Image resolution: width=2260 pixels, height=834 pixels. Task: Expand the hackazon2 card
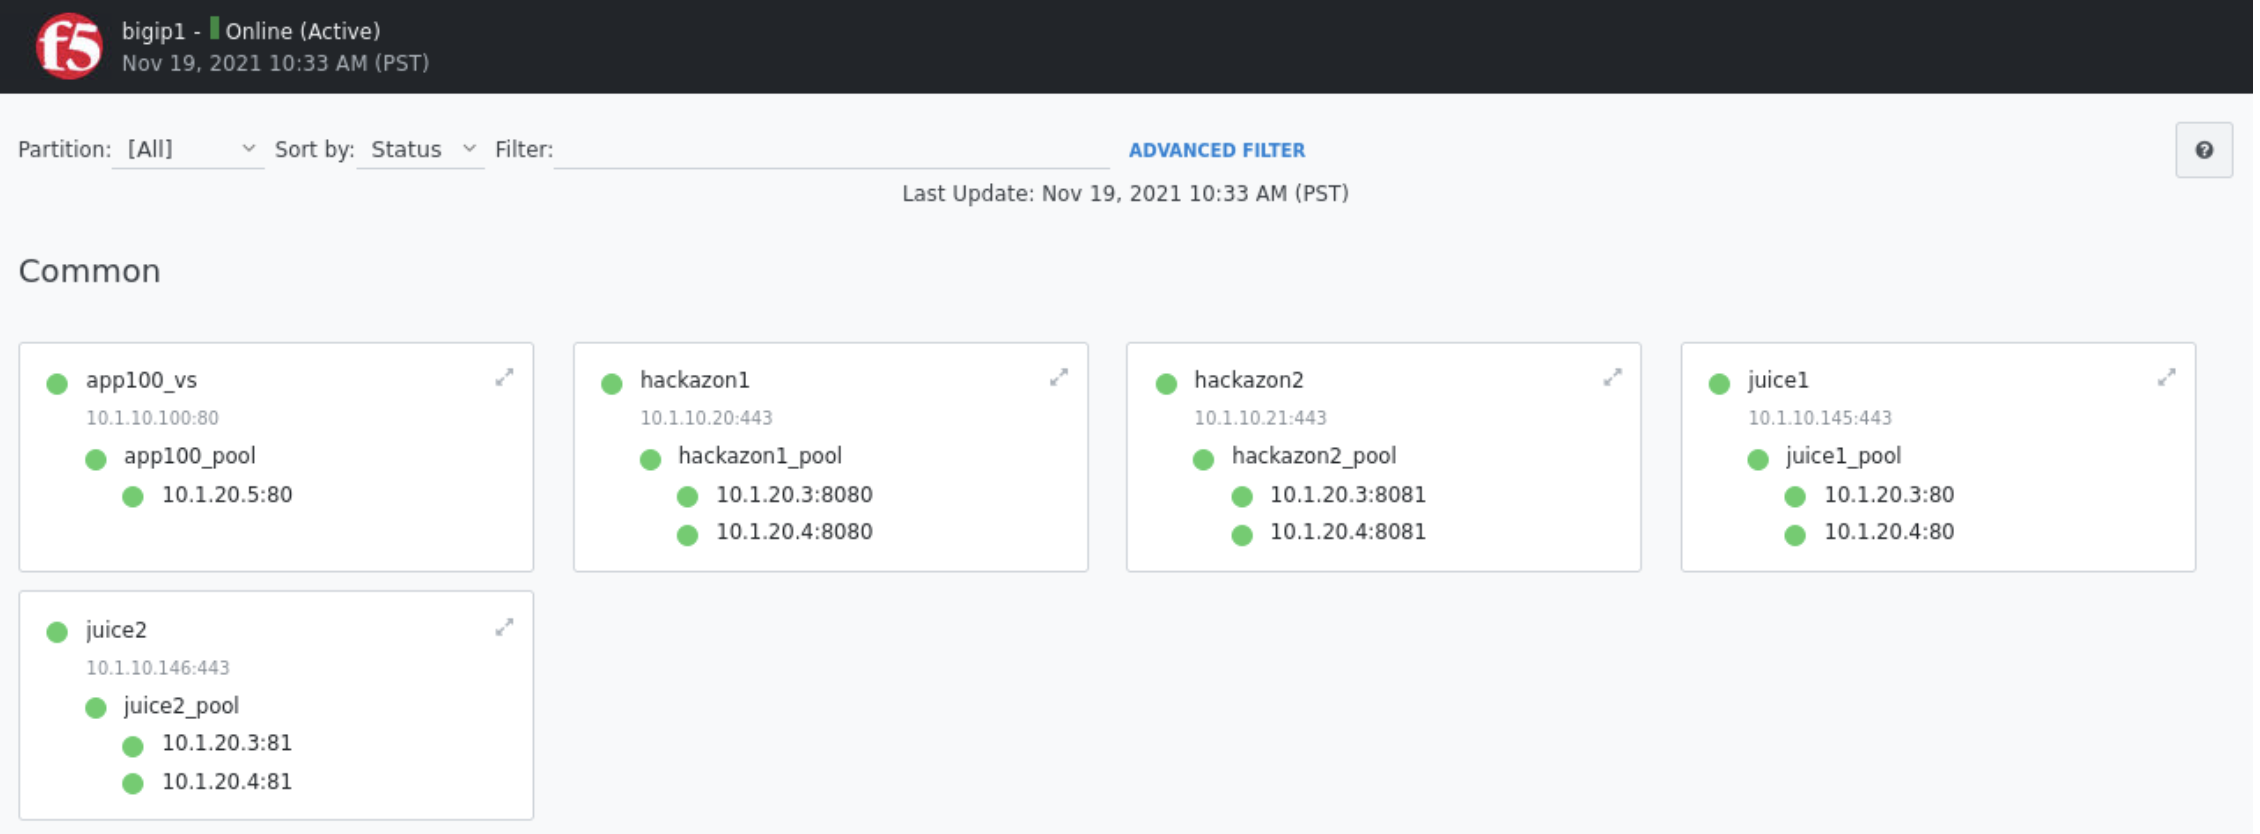(1612, 378)
